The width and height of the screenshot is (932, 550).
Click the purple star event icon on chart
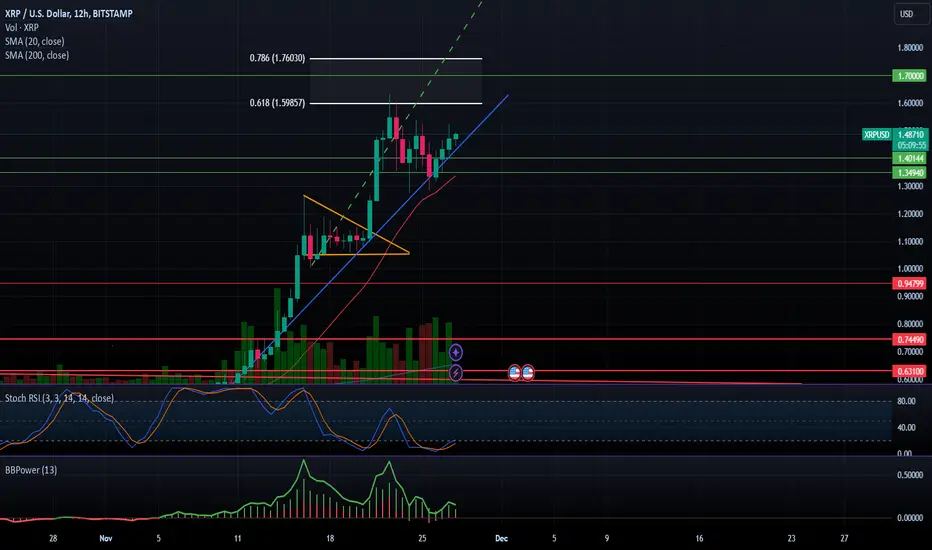[455, 353]
